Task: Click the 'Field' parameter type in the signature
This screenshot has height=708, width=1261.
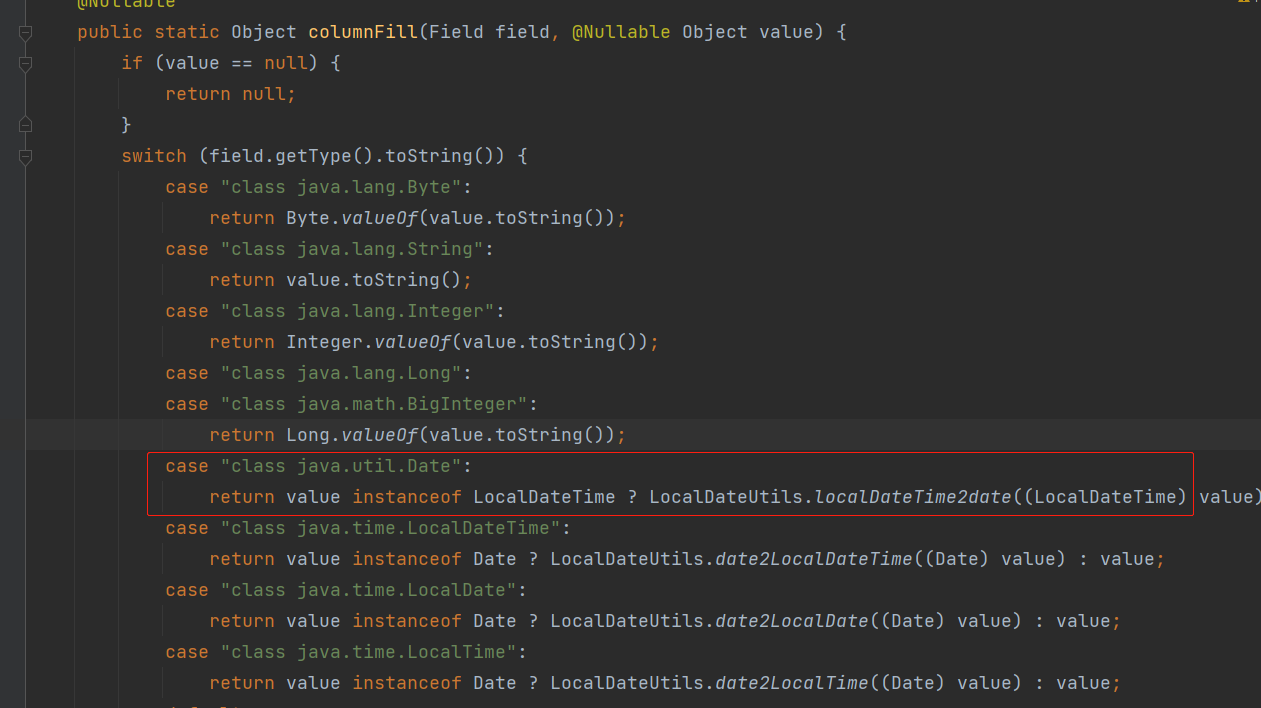Action: click(x=456, y=32)
